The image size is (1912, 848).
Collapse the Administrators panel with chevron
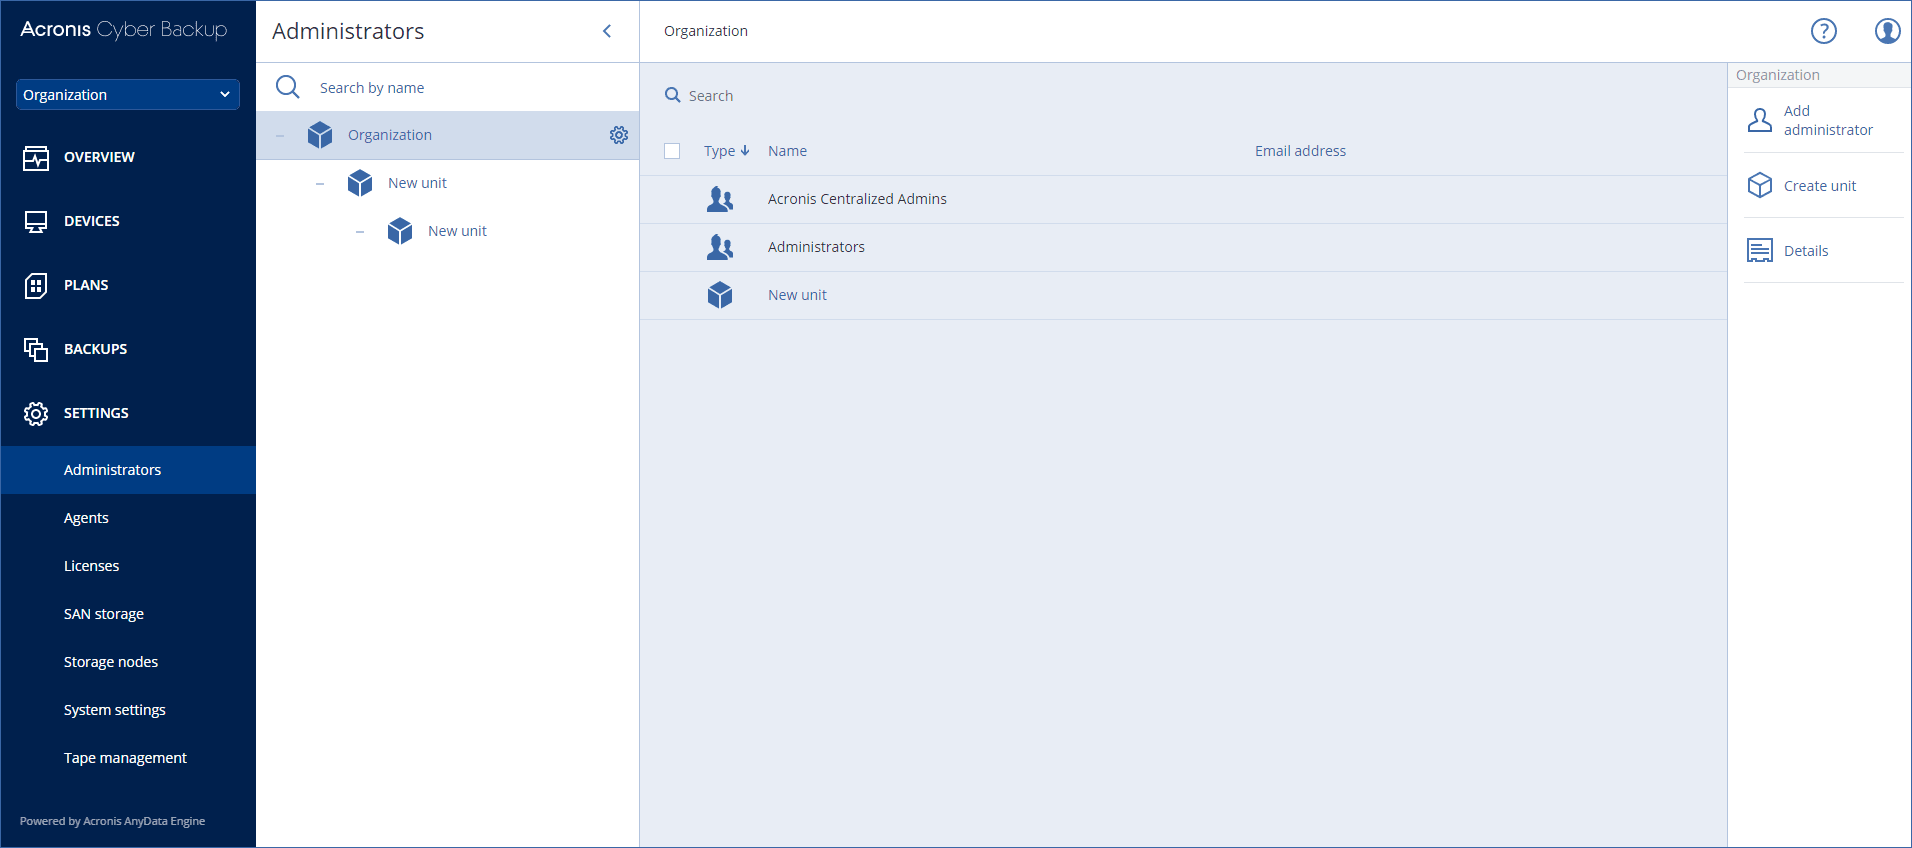[607, 31]
